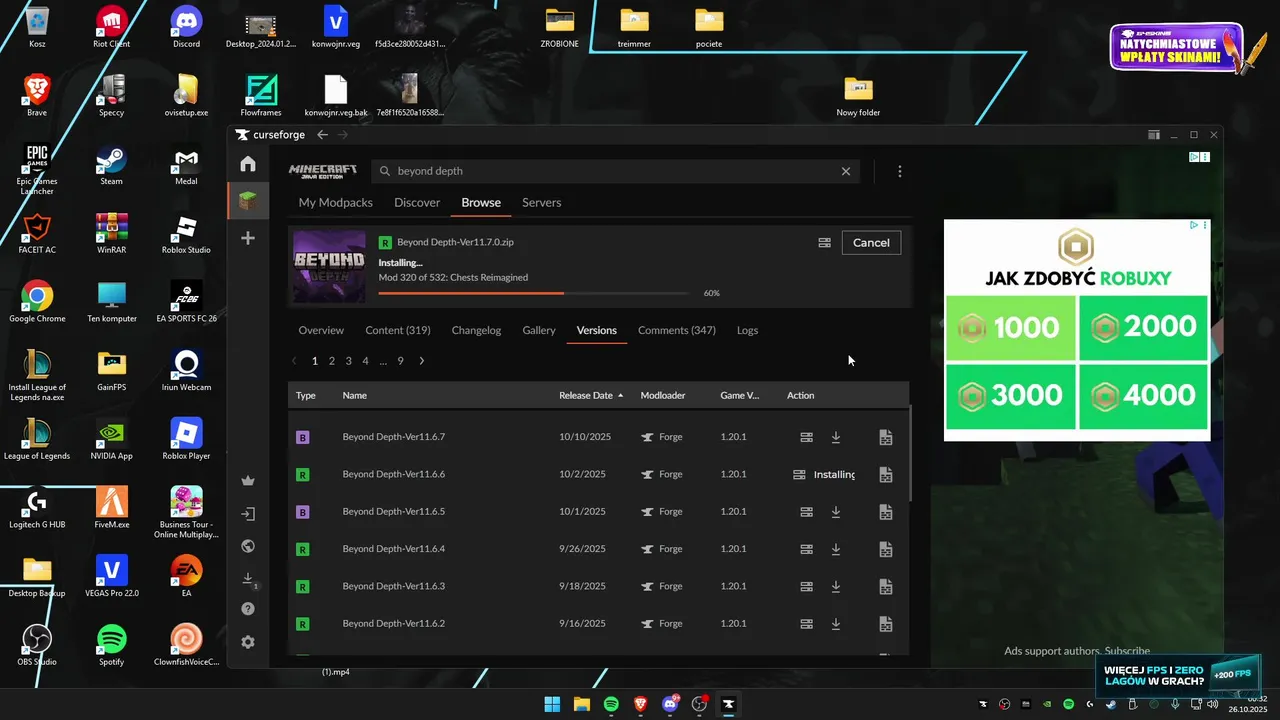
Task: Open Brave browser from the taskbar
Action: [640, 704]
